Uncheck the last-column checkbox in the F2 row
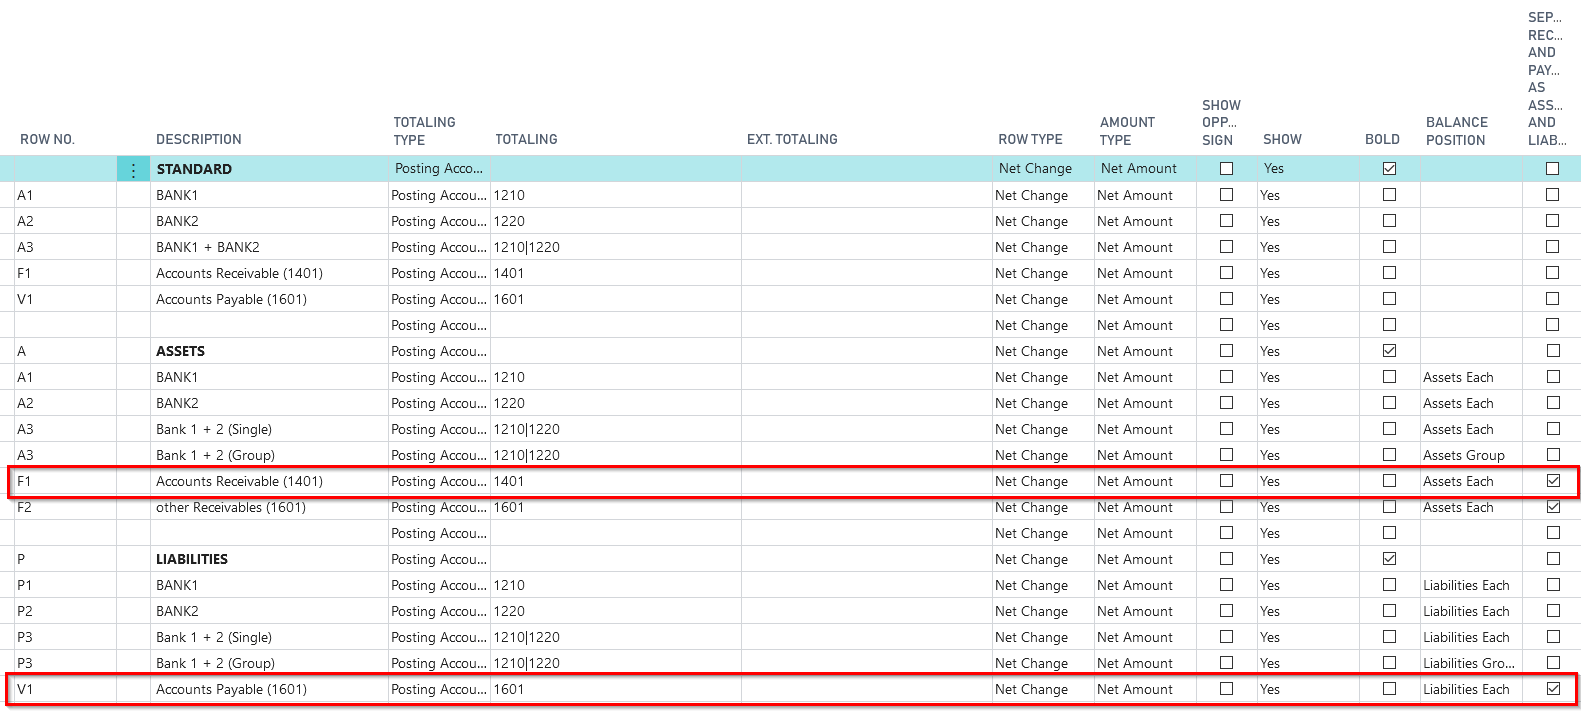Image resolution: width=1581 pixels, height=716 pixels. [1552, 507]
